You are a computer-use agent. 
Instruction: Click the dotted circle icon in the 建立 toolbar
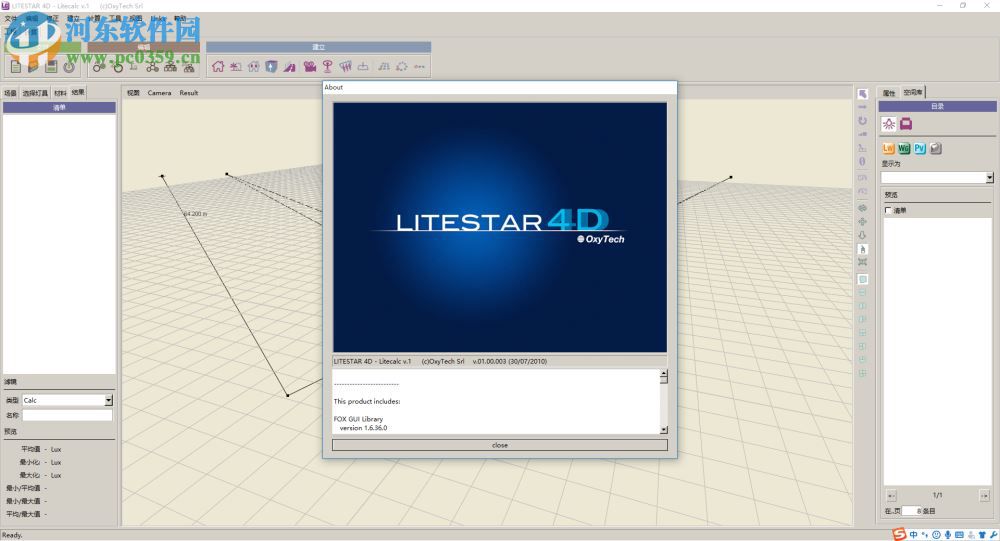[402, 66]
